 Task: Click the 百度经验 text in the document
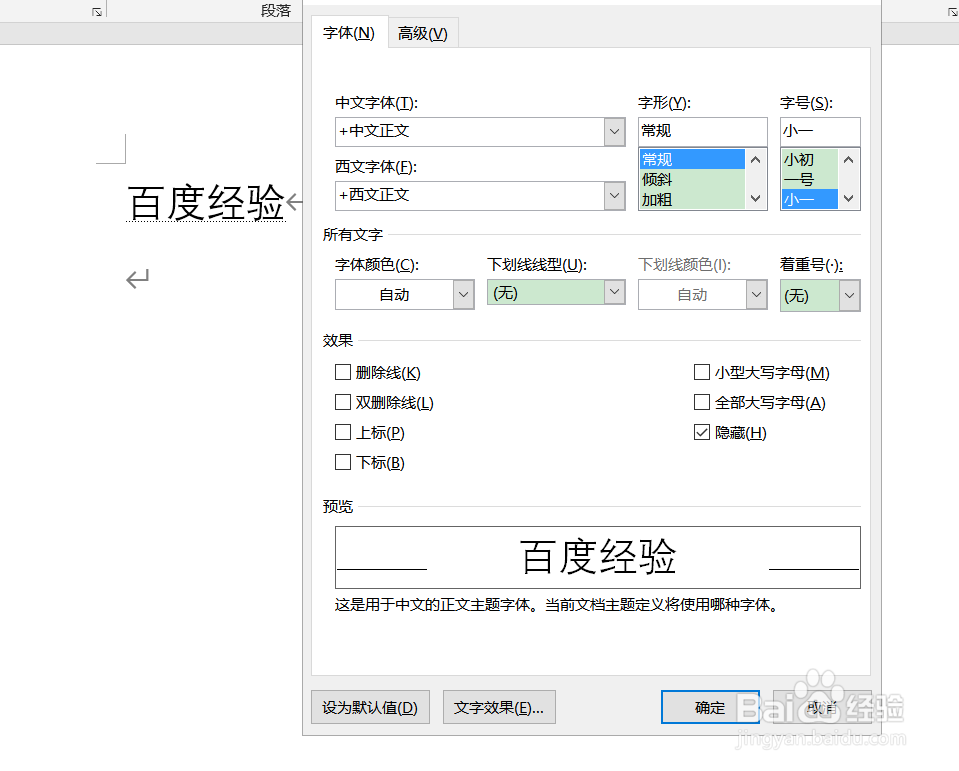(x=206, y=203)
